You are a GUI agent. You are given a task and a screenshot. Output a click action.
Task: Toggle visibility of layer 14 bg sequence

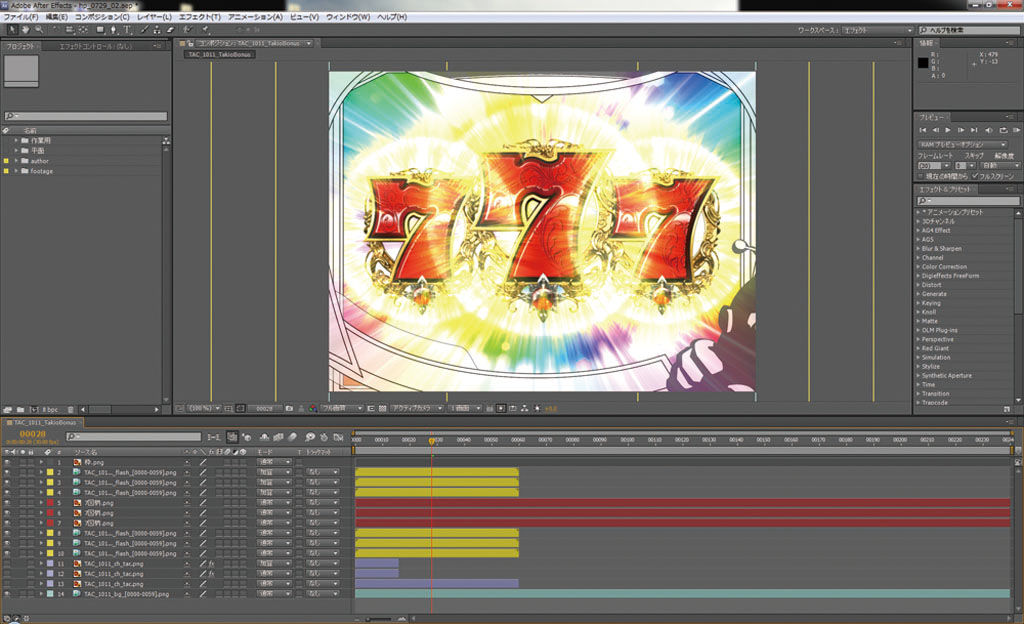[x=7, y=594]
